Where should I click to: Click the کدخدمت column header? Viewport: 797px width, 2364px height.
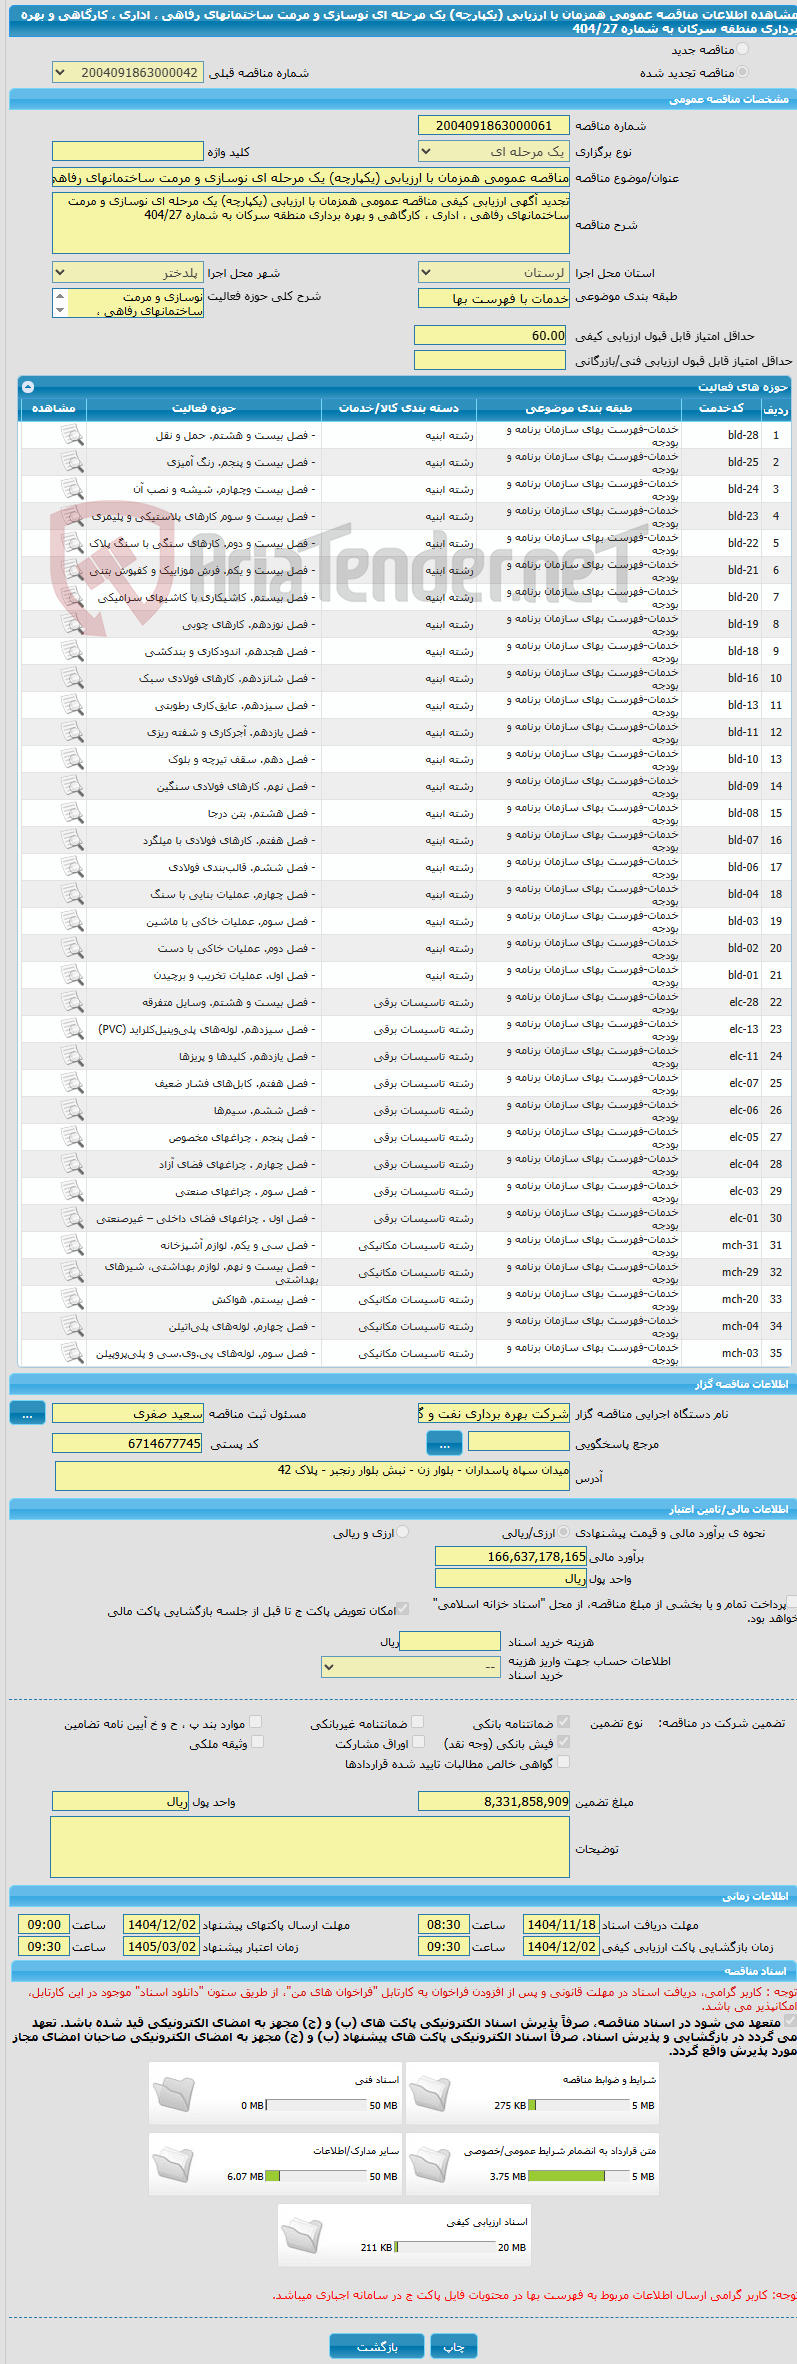tap(721, 408)
